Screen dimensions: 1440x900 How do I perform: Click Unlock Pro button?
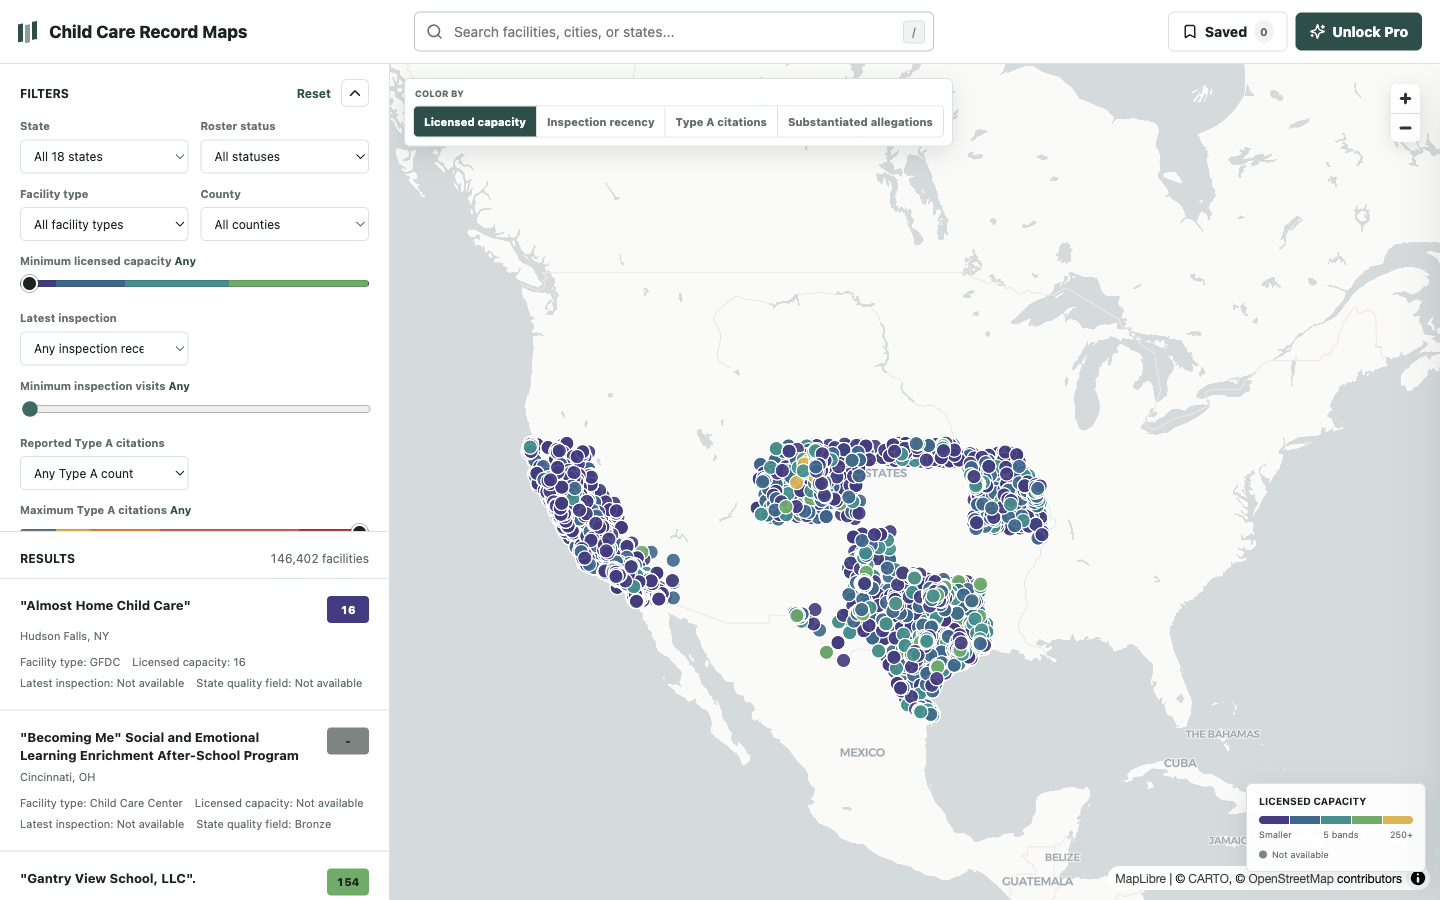(x=1358, y=32)
